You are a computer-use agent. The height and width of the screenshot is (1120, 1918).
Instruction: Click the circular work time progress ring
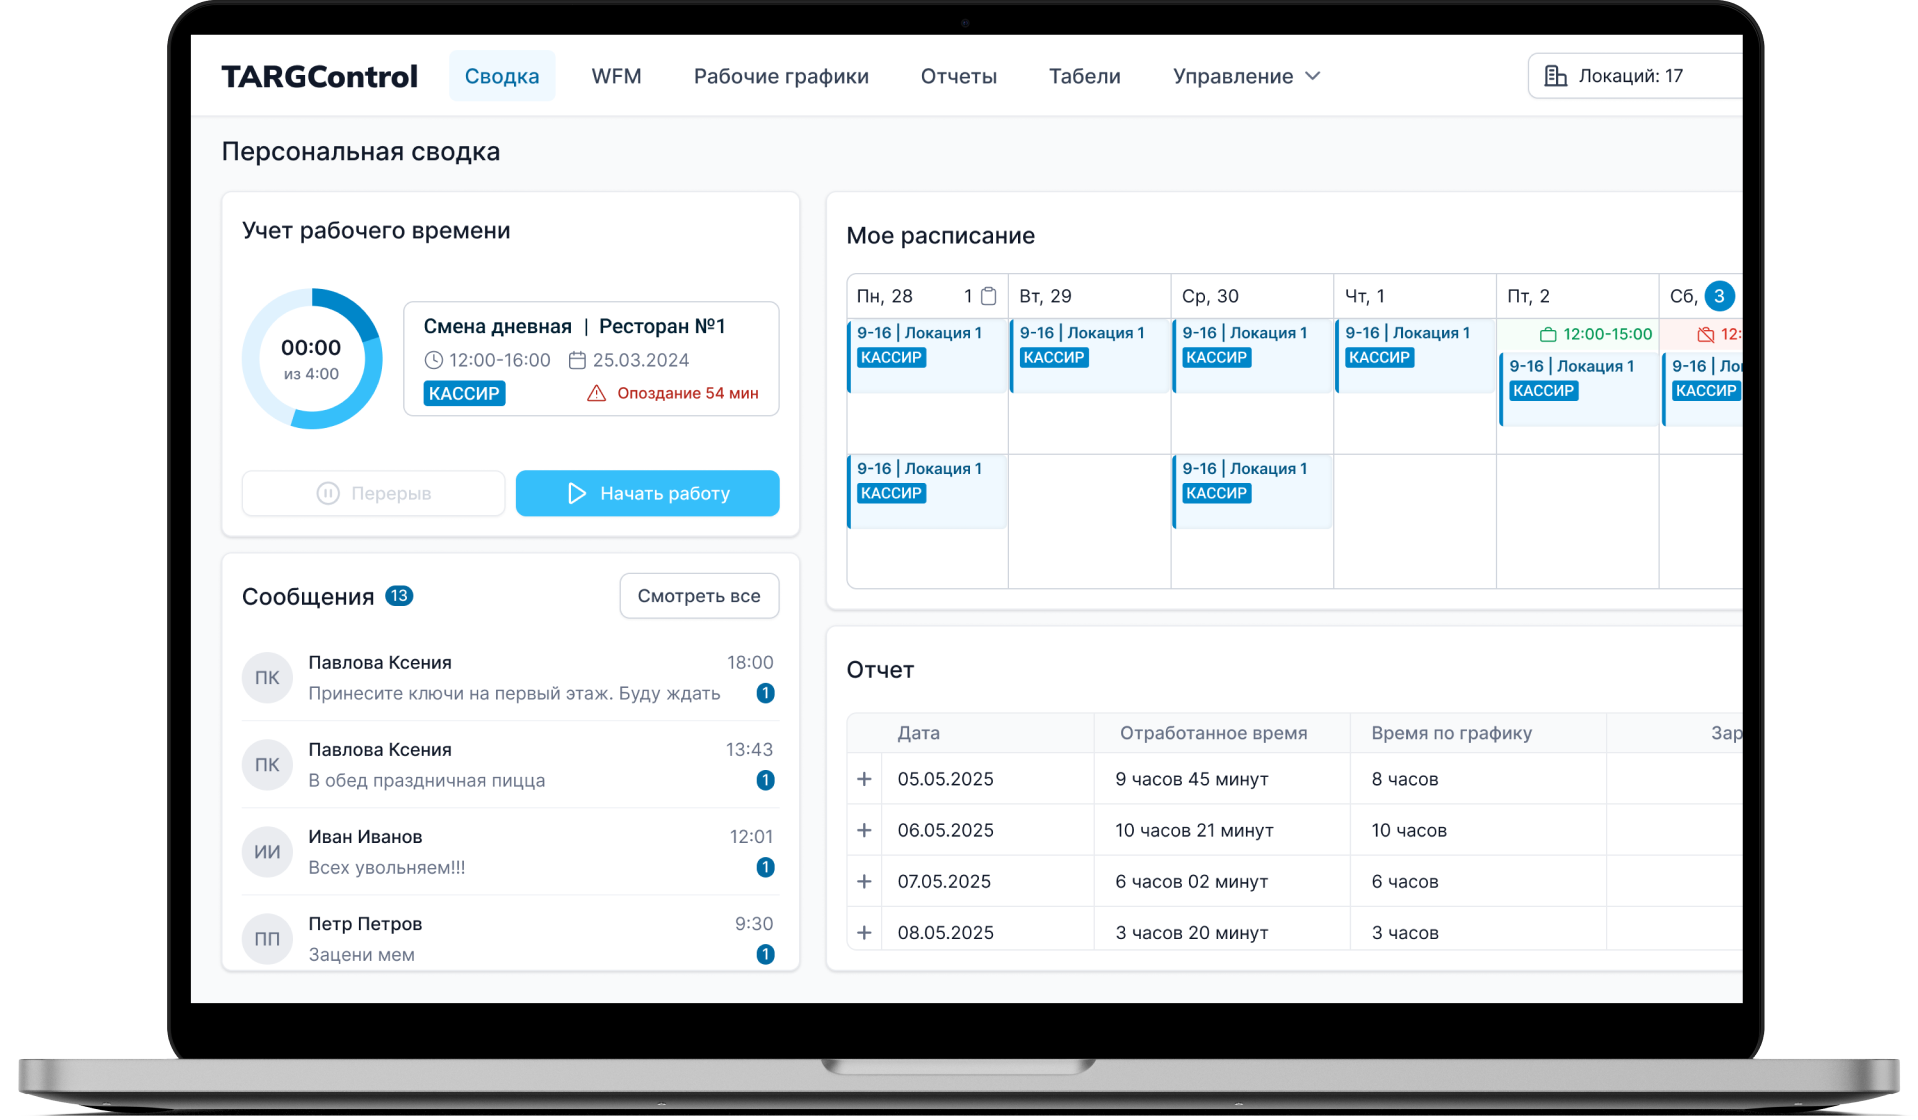(x=312, y=359)
